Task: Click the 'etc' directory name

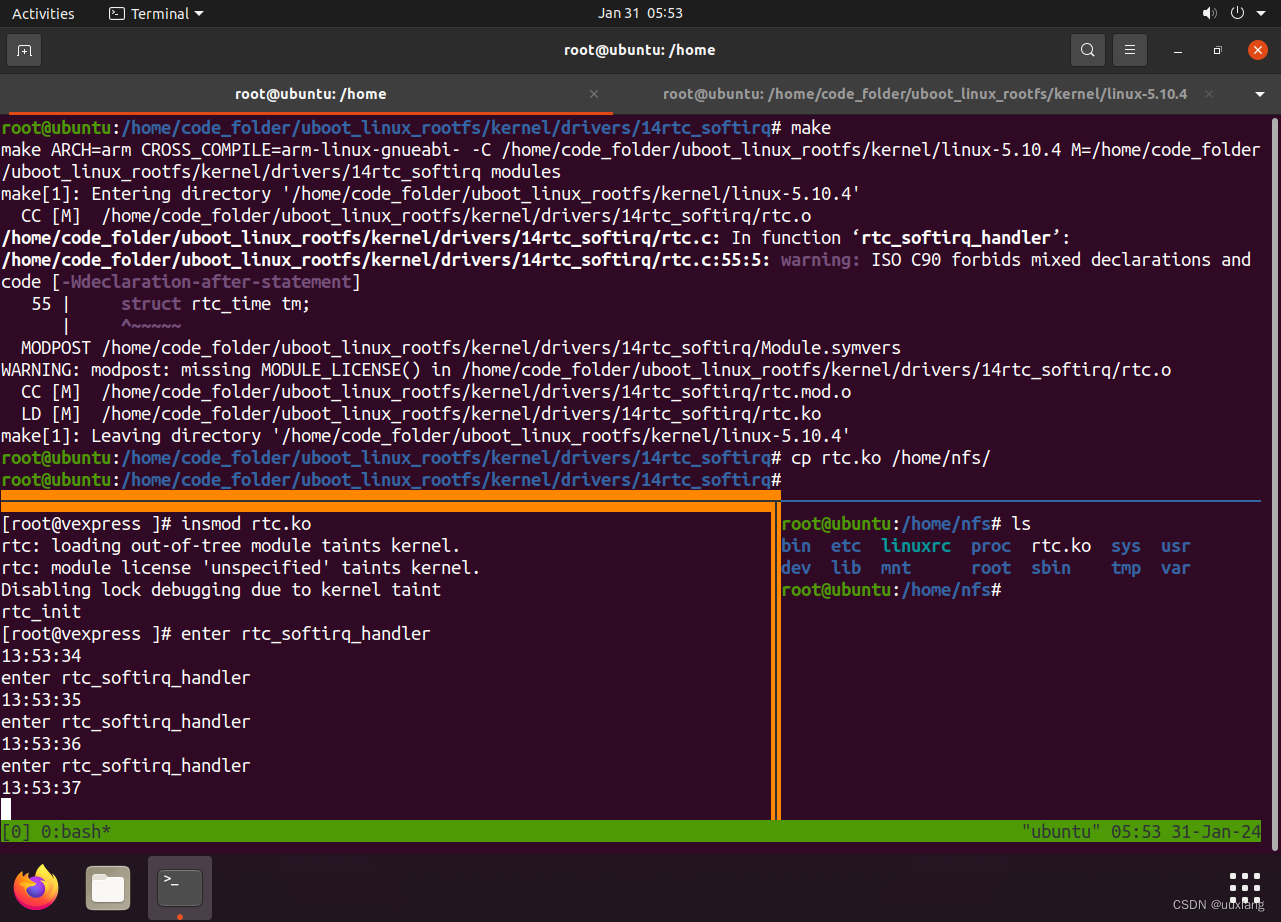Action: 846,546
